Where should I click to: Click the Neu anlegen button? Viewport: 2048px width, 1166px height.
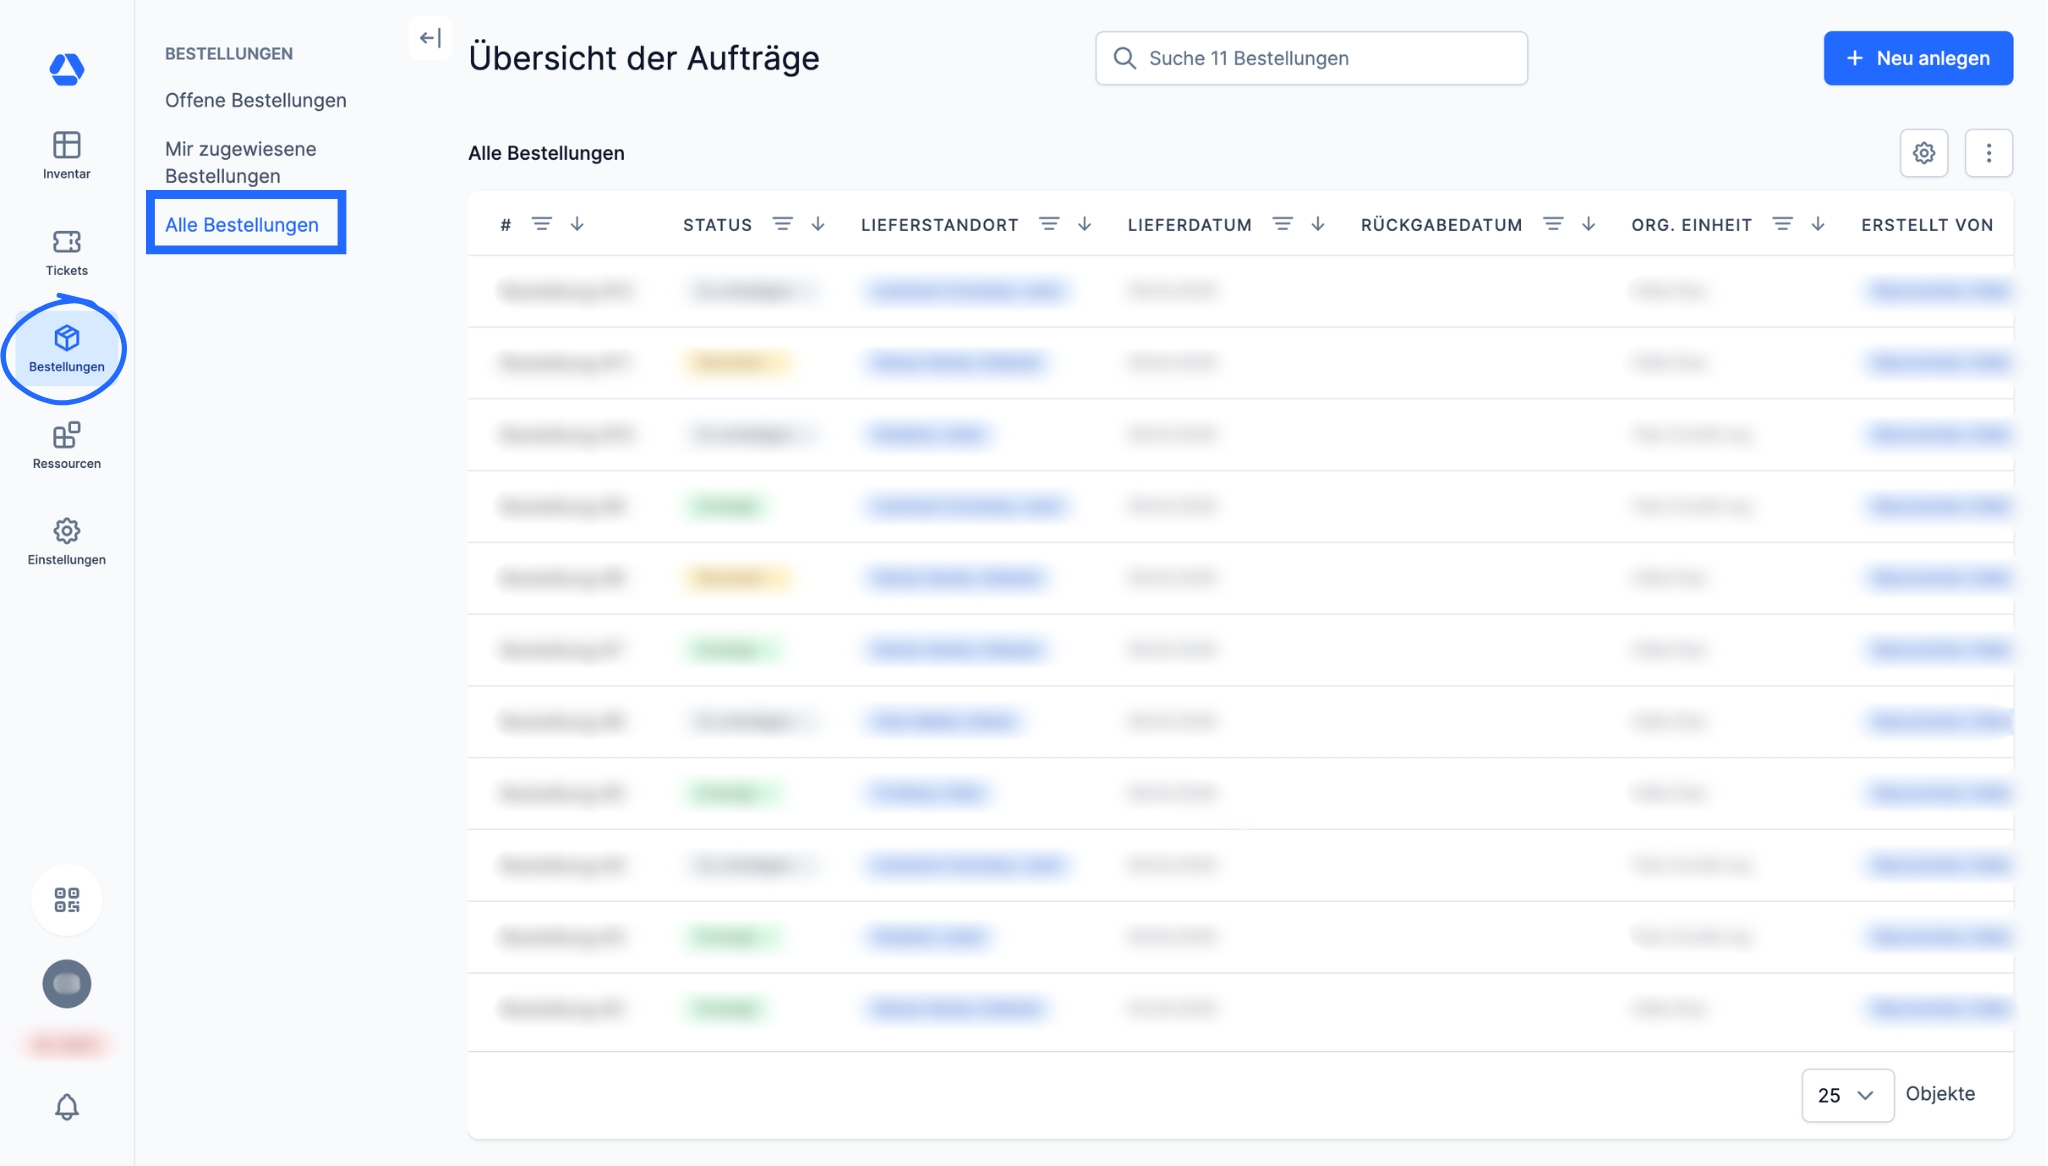(1917, 58)
